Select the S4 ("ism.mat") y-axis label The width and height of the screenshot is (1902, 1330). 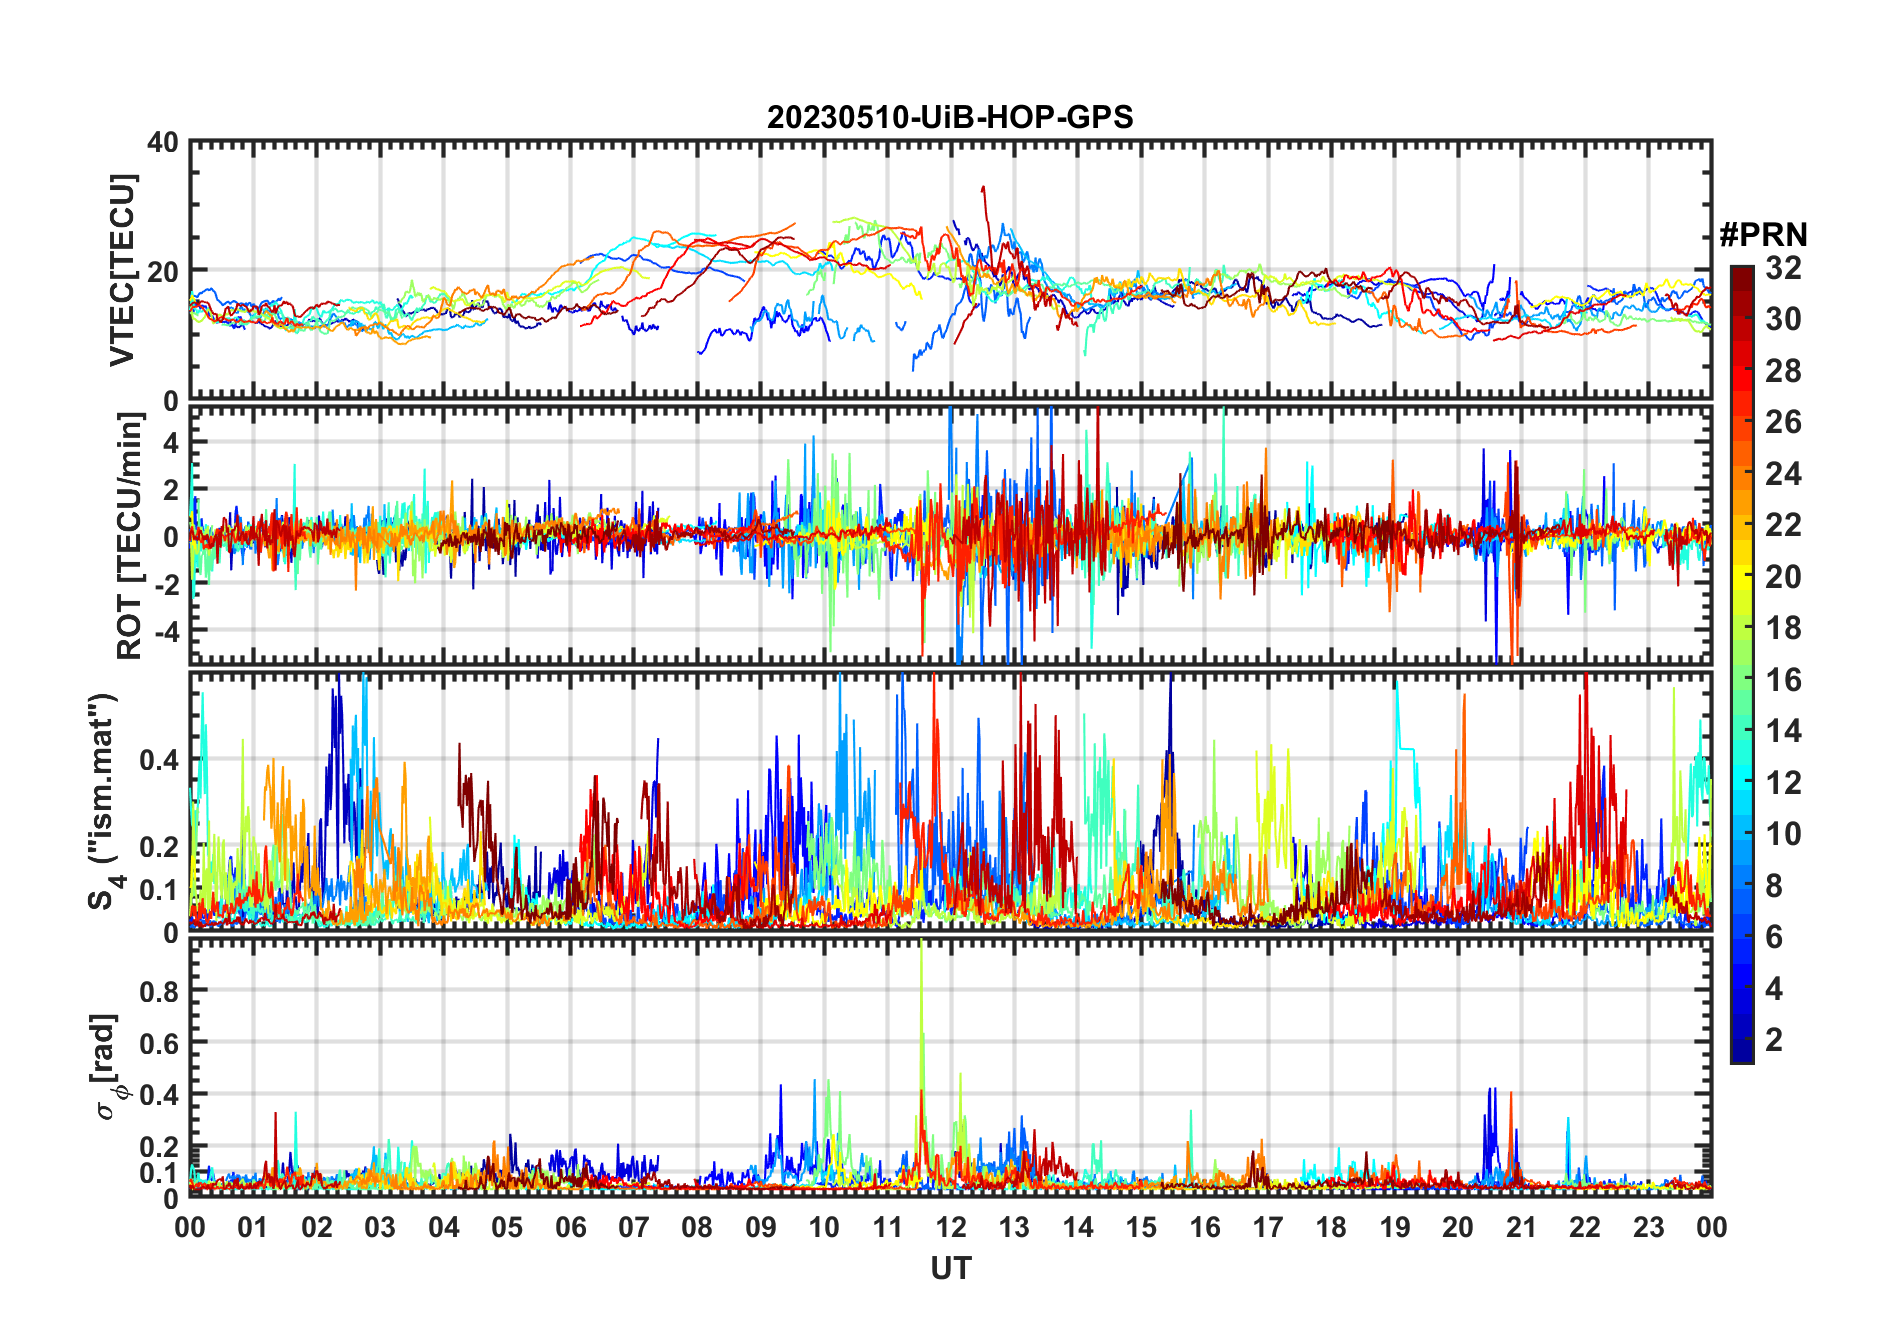103,802
